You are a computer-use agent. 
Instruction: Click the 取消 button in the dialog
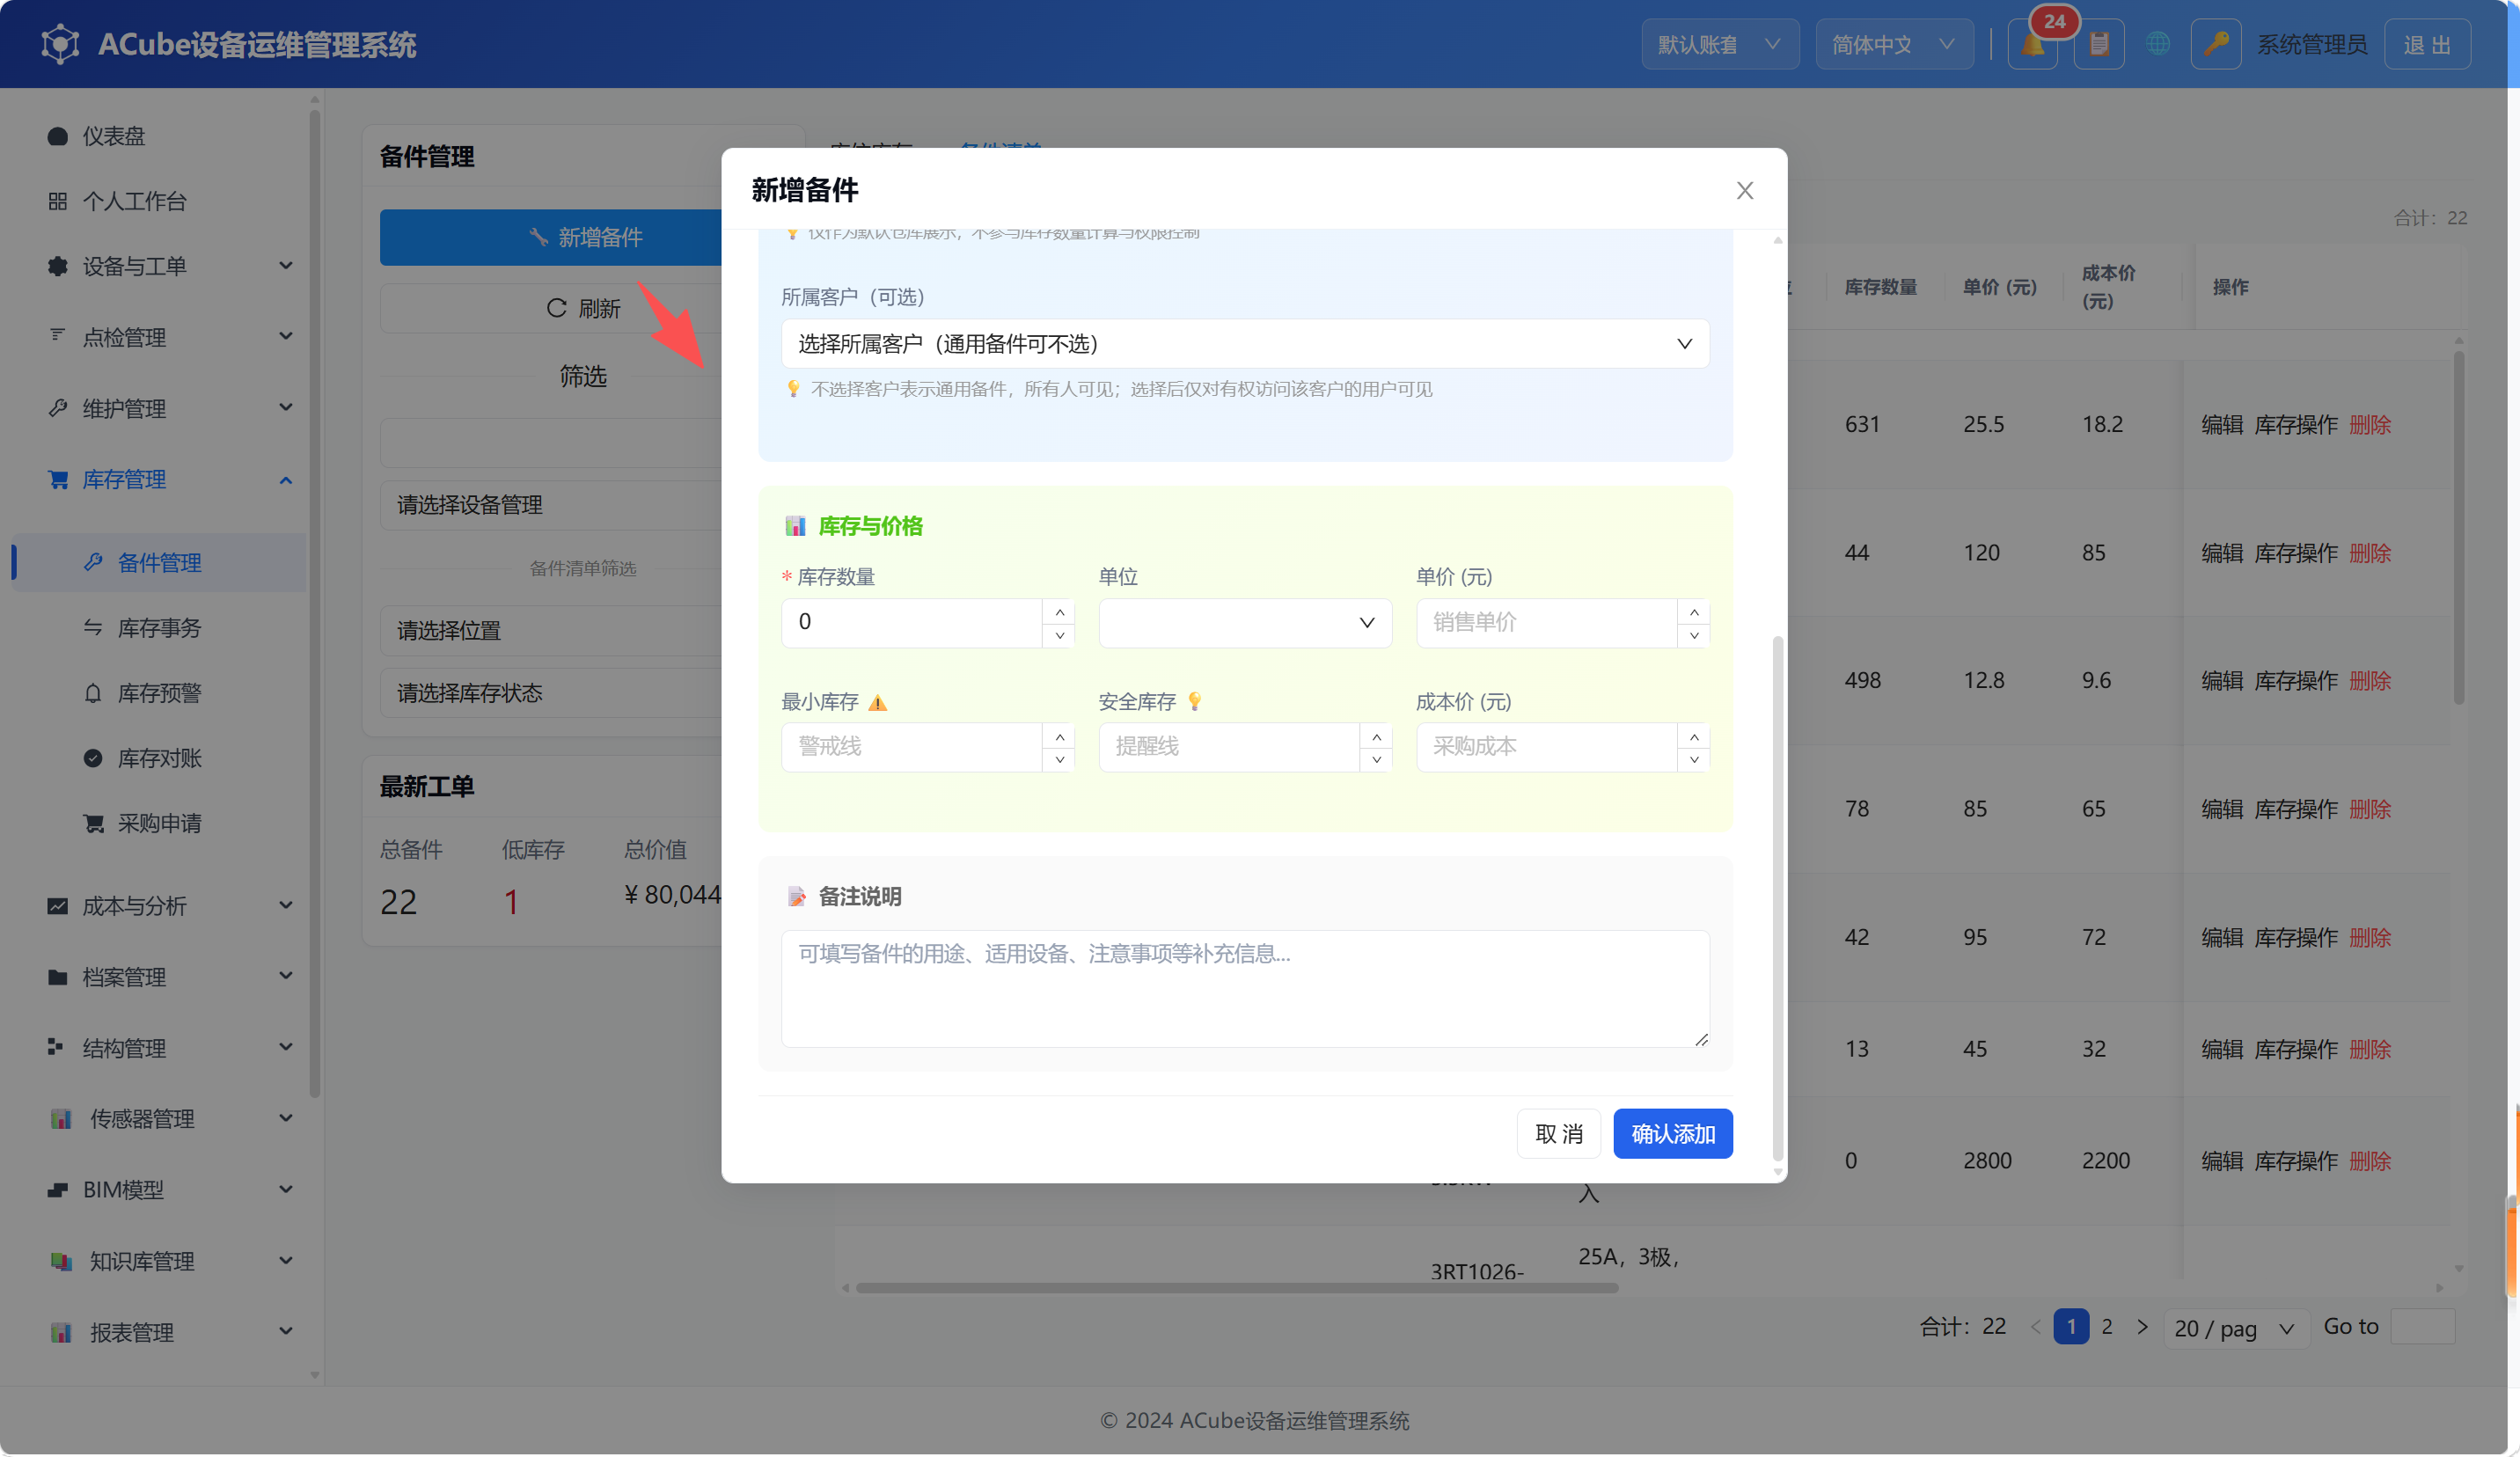[1558, 1133]
